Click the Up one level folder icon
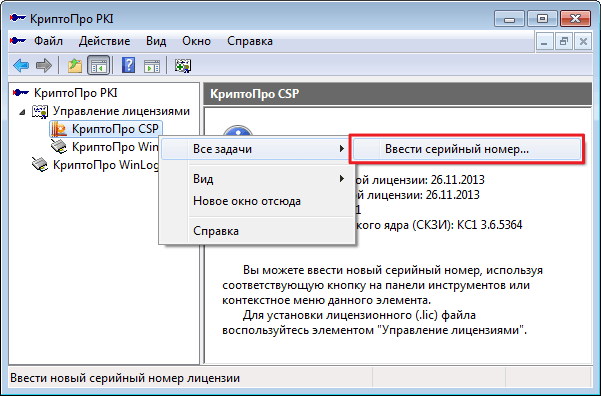This screenshot has height=396, width=601. click(x=75, y=66)
